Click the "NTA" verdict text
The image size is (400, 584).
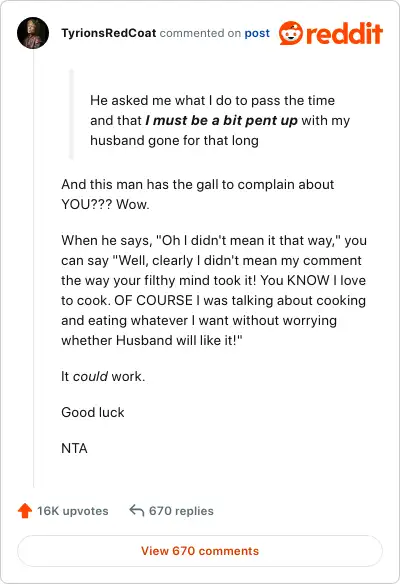coord(74,448)
